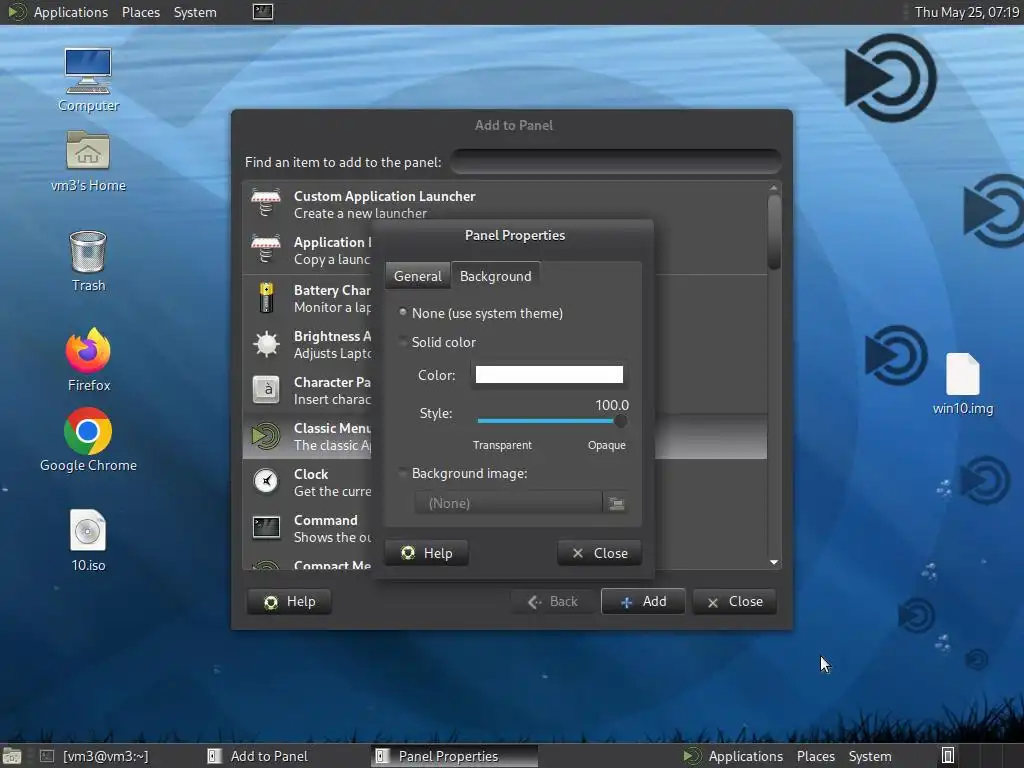
Task: Click the show desktop icon in bottom panel
Action: (11, 756)
